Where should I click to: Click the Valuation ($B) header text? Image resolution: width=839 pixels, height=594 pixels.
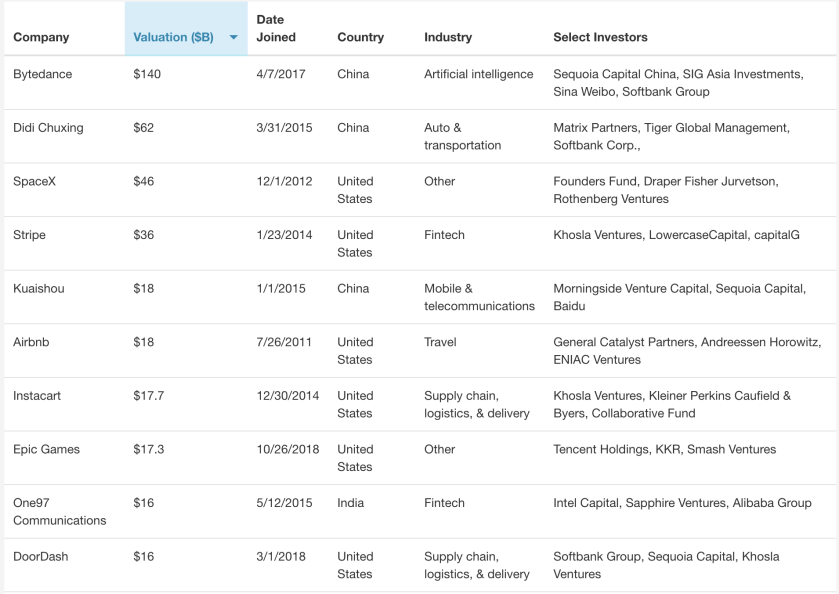pyautogui.click(x=173, y=38)
